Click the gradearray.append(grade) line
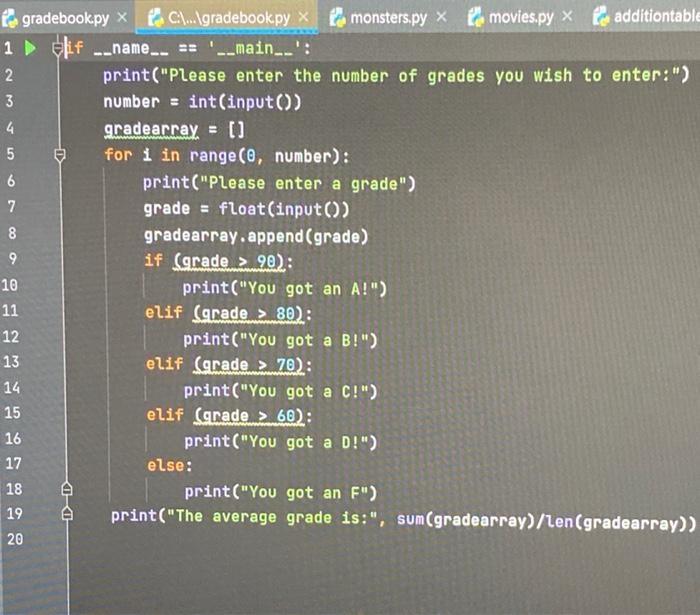 (x=256, y=236)
